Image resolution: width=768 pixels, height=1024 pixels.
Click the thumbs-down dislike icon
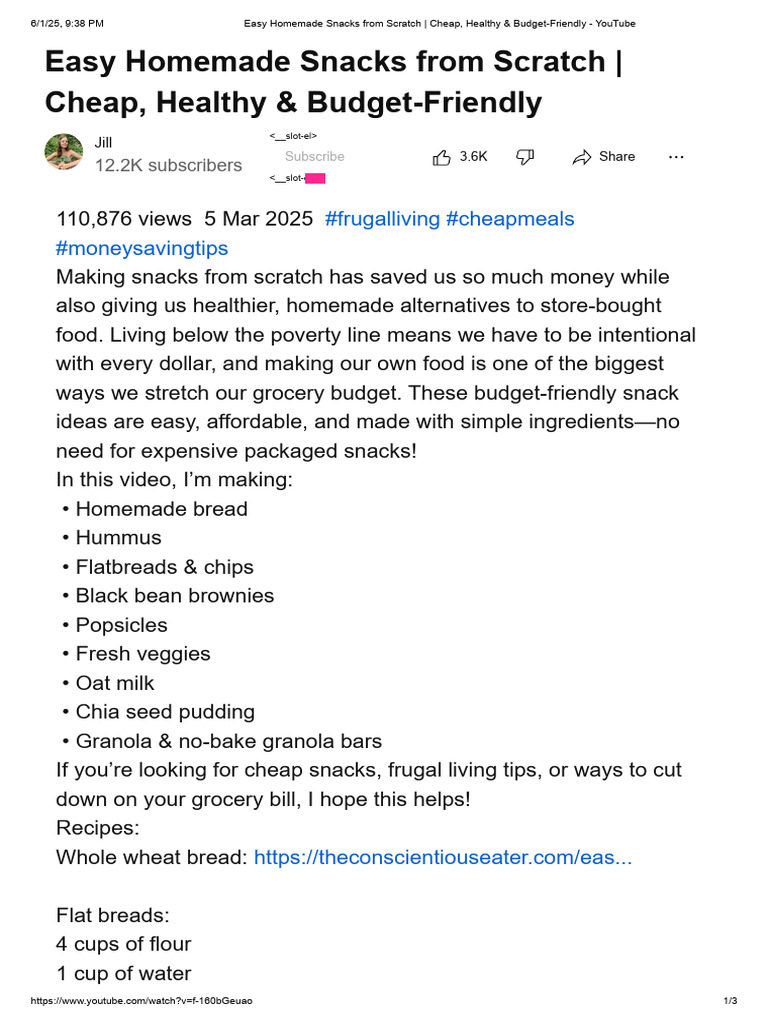pos(525,157)
